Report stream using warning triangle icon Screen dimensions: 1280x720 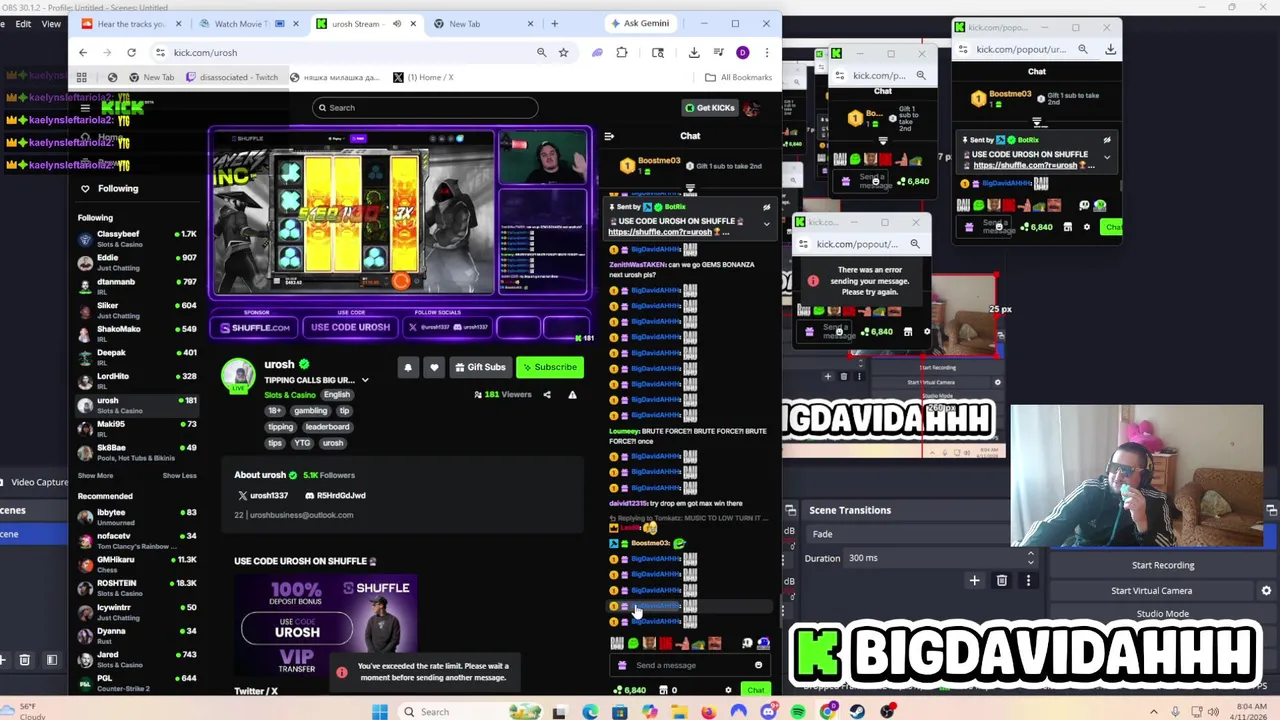(572, 394)
